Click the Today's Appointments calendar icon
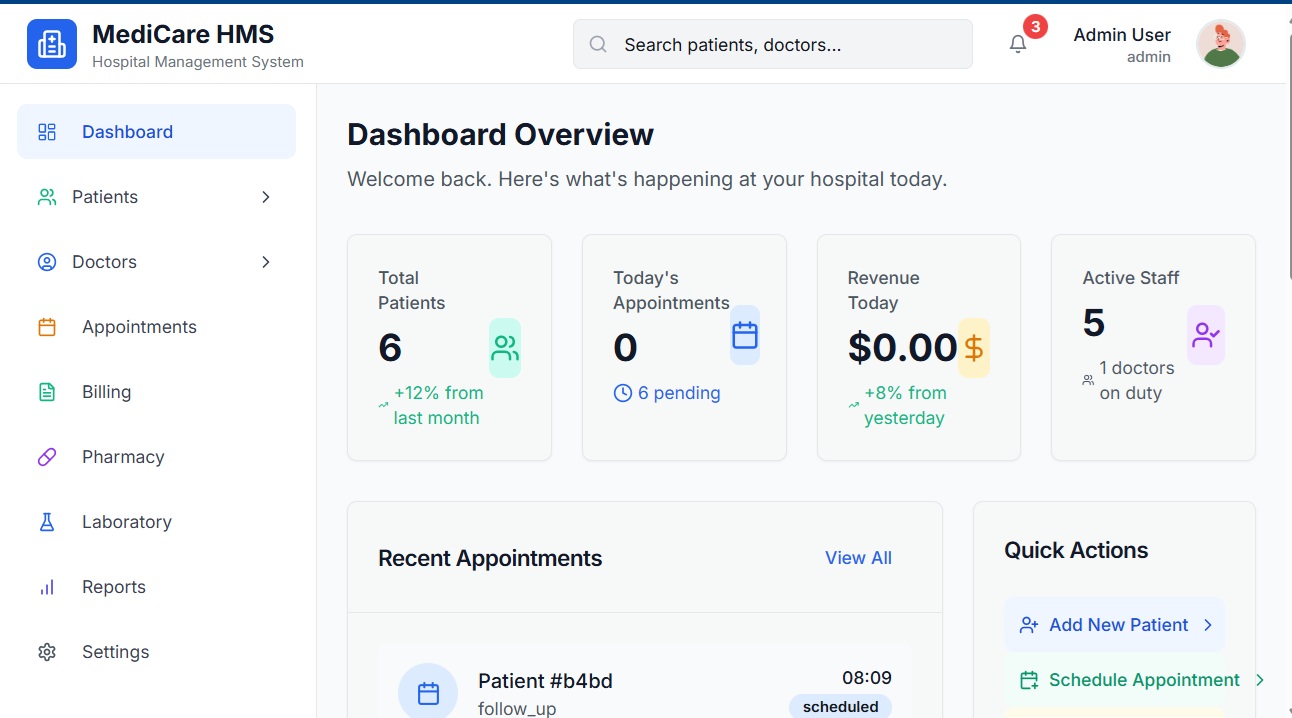 tap(745, 335)
